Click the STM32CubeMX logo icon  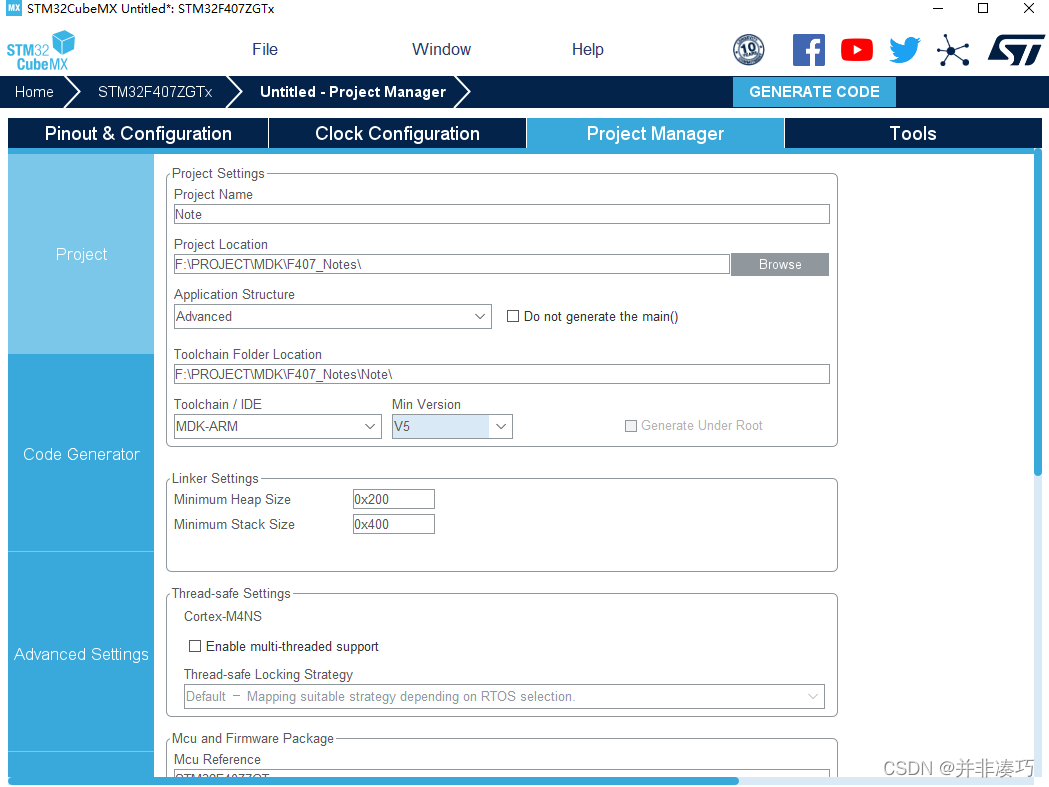coord(40,51)
